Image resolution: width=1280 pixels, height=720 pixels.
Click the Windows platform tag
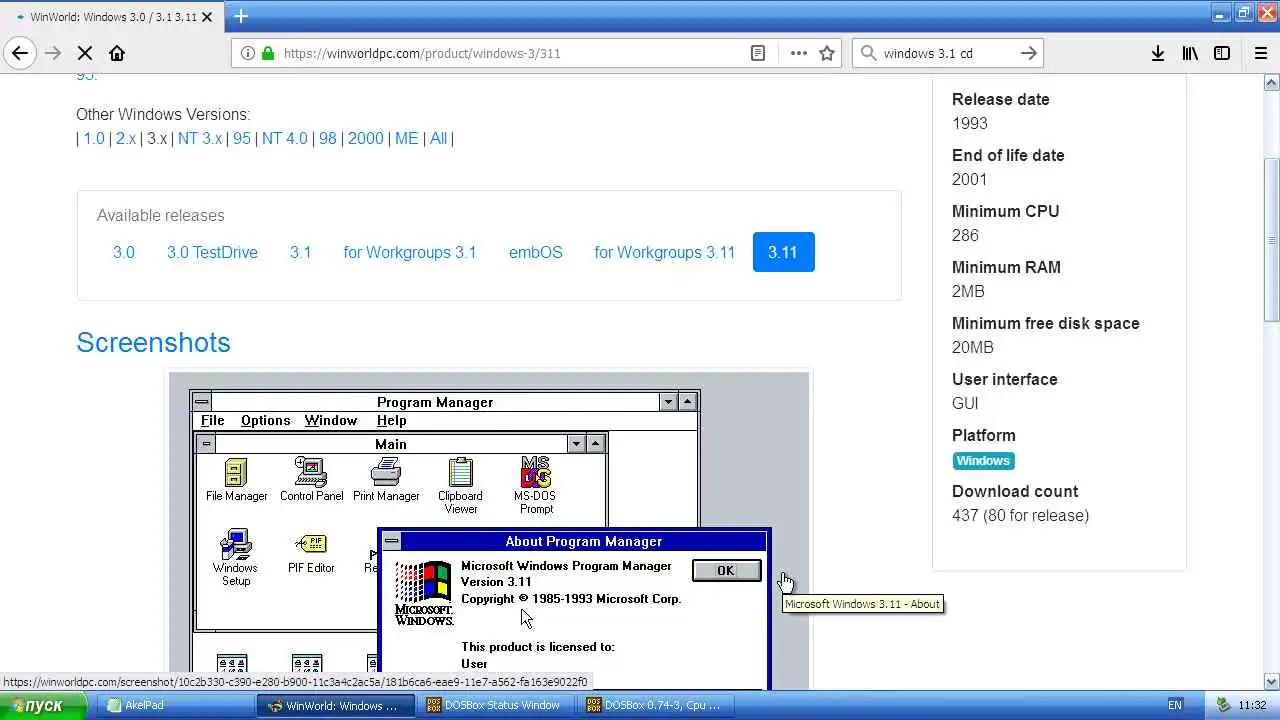click(x=984, y=461)
